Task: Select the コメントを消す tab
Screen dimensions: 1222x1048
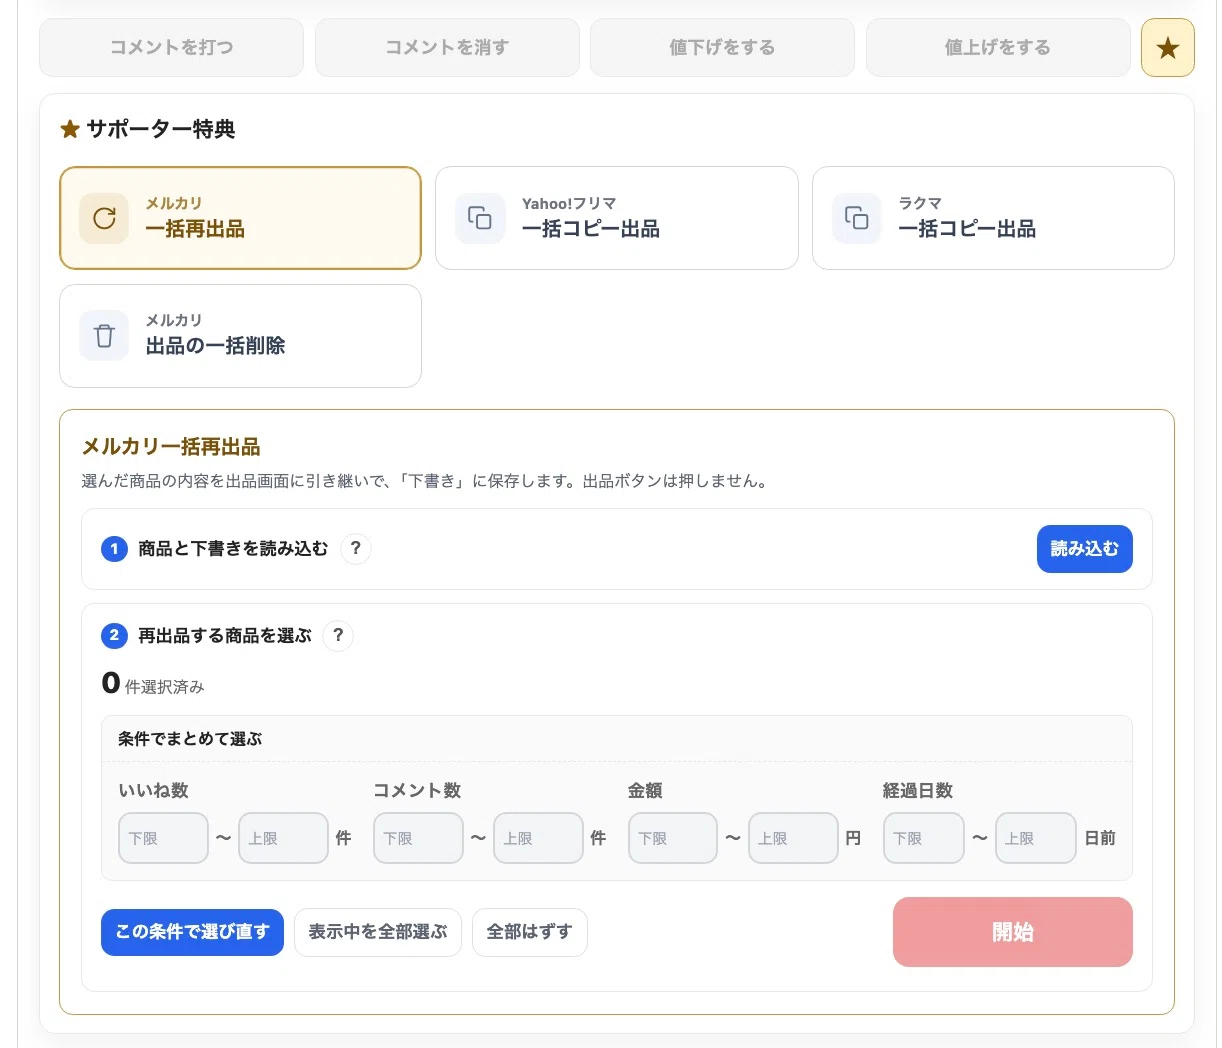Action: tap(447, 47)
